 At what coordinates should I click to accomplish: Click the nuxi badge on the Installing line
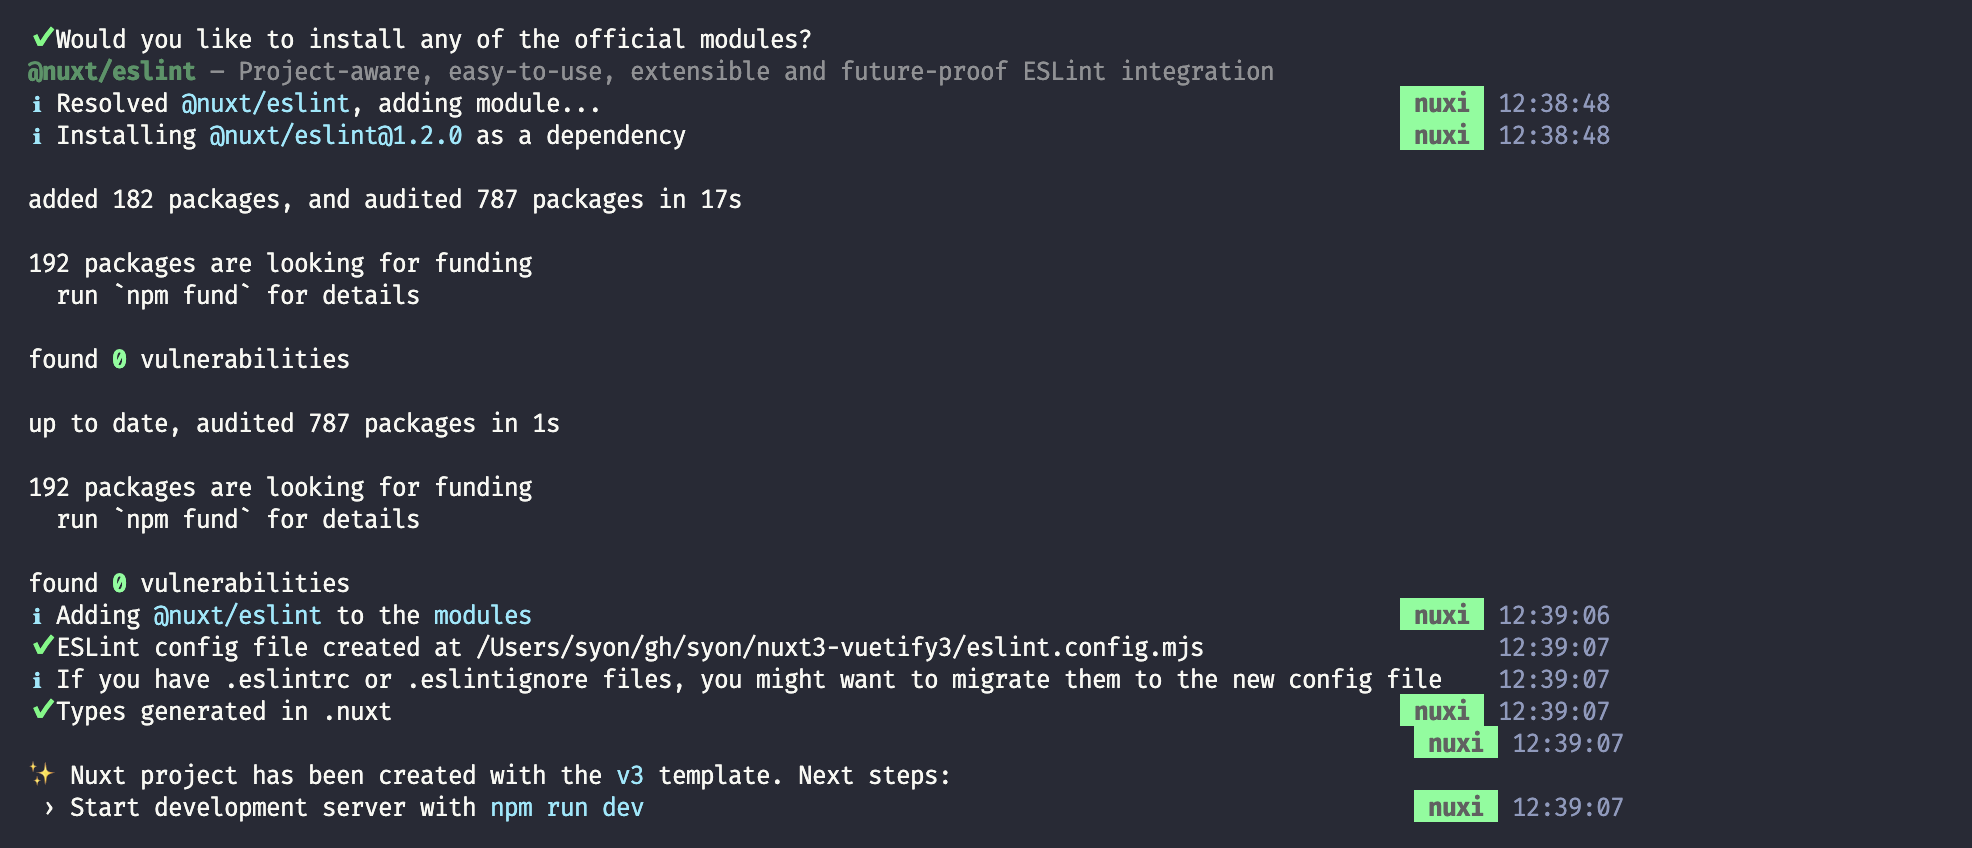click(x=1441, y=135)
